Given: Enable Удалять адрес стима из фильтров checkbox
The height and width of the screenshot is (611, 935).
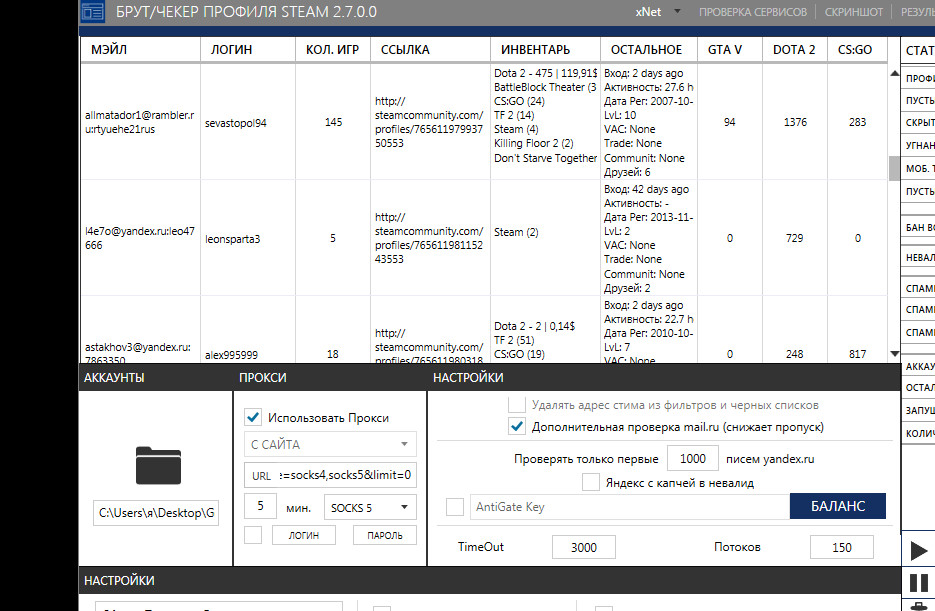Looking at the screenshot, I should pyautogui.click(x=516, y=405).
